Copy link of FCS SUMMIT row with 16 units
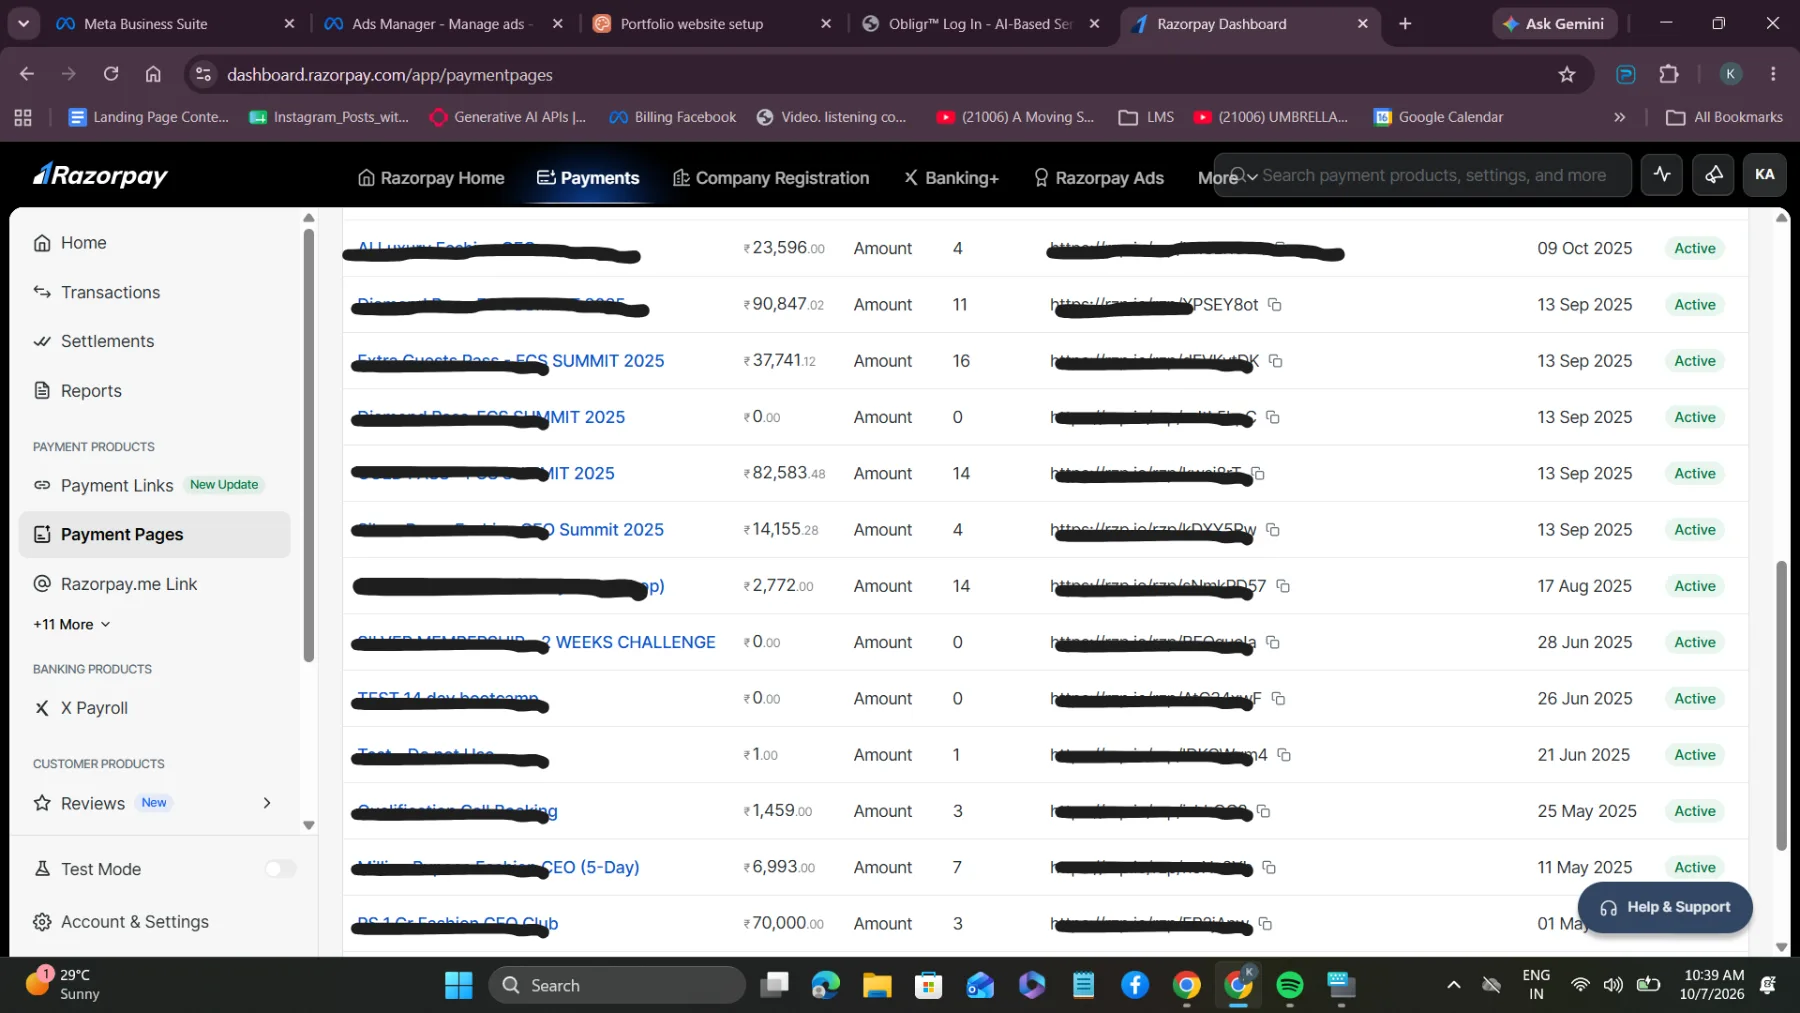The height and width of the screenshot is (1013, 1800). [1276, 361]
